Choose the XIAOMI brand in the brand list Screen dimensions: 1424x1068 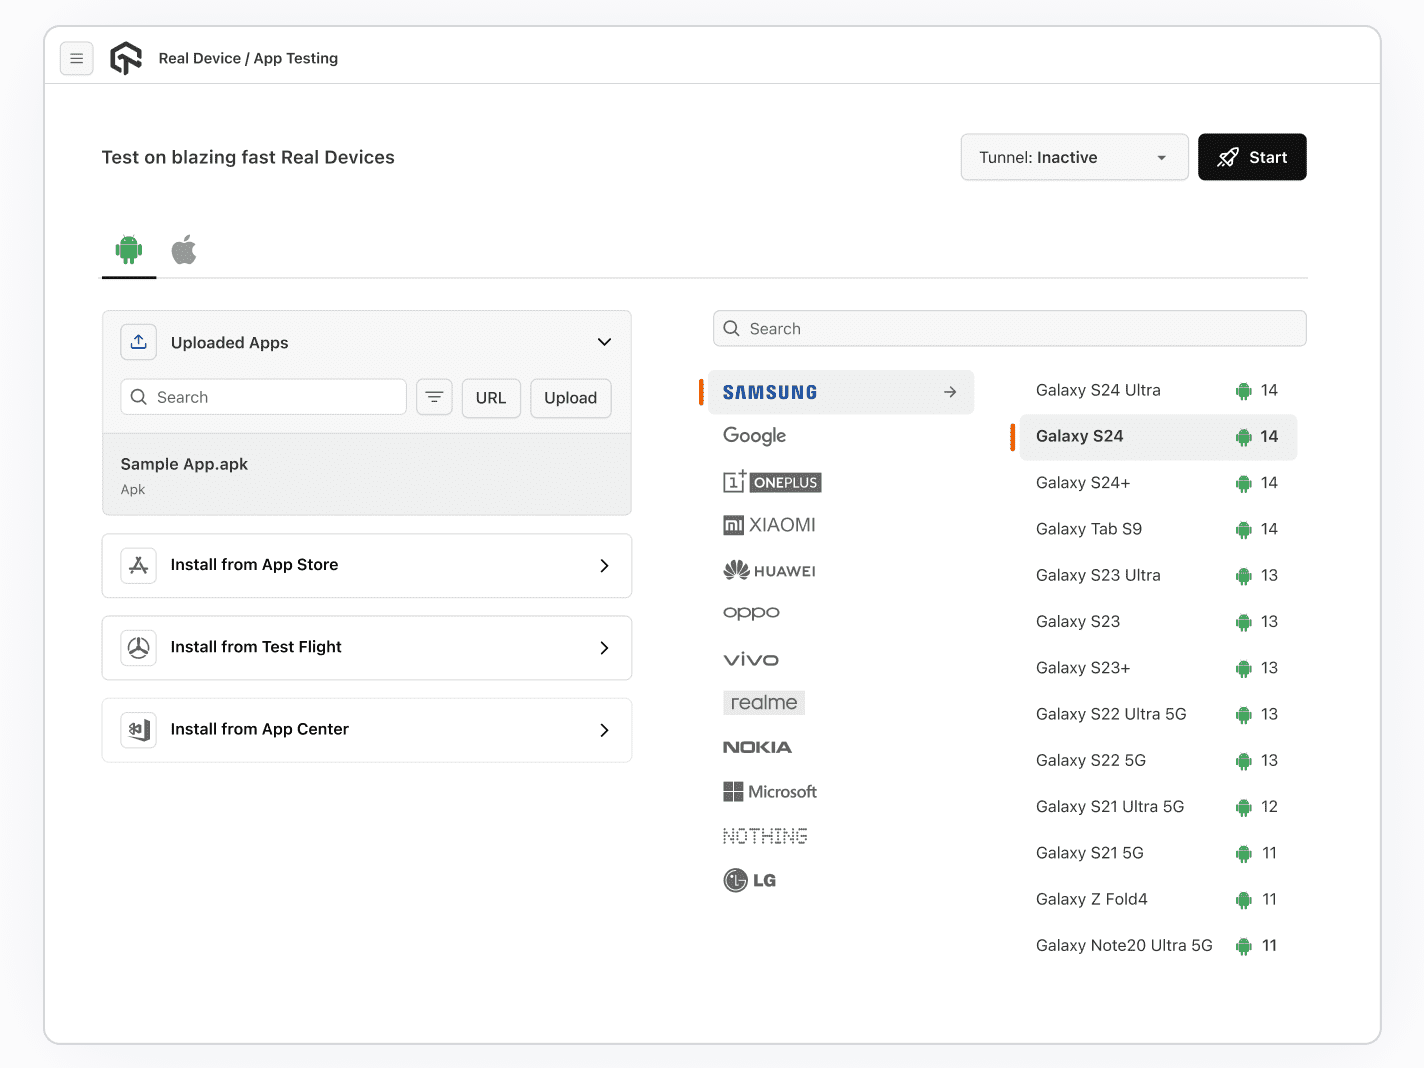tap(769, 524)
